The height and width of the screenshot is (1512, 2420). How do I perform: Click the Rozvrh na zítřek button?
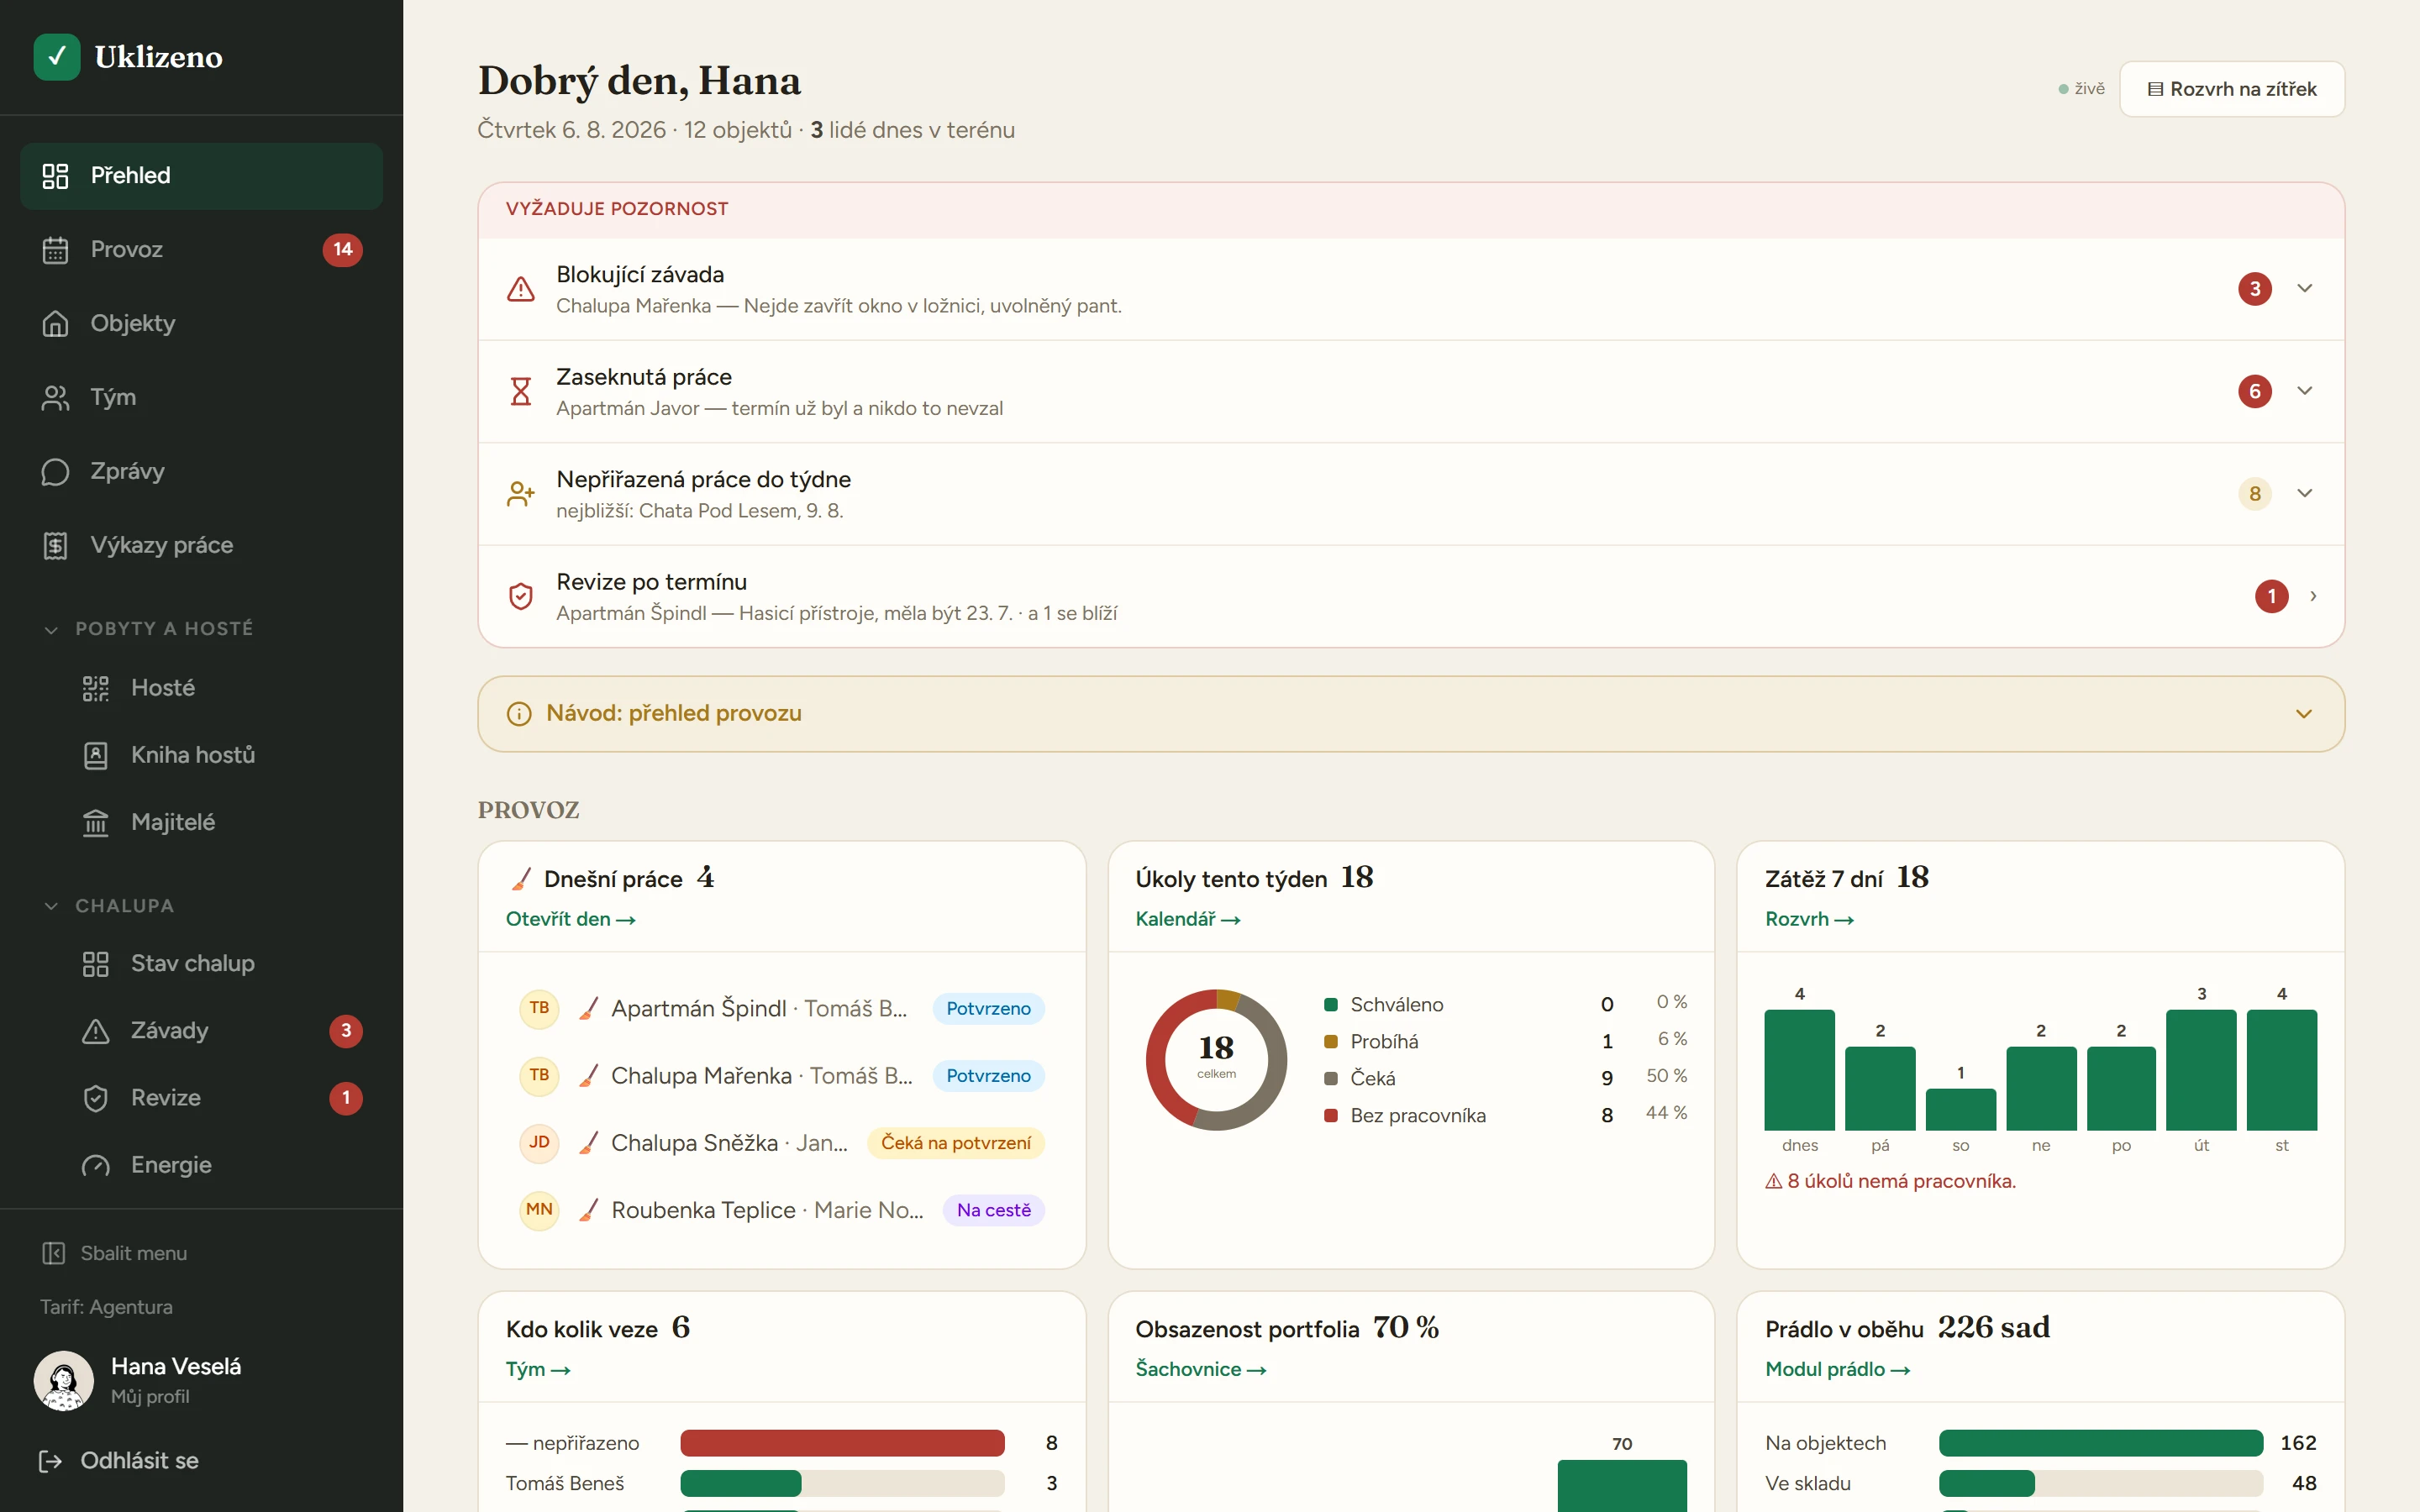coord(2232,89)
